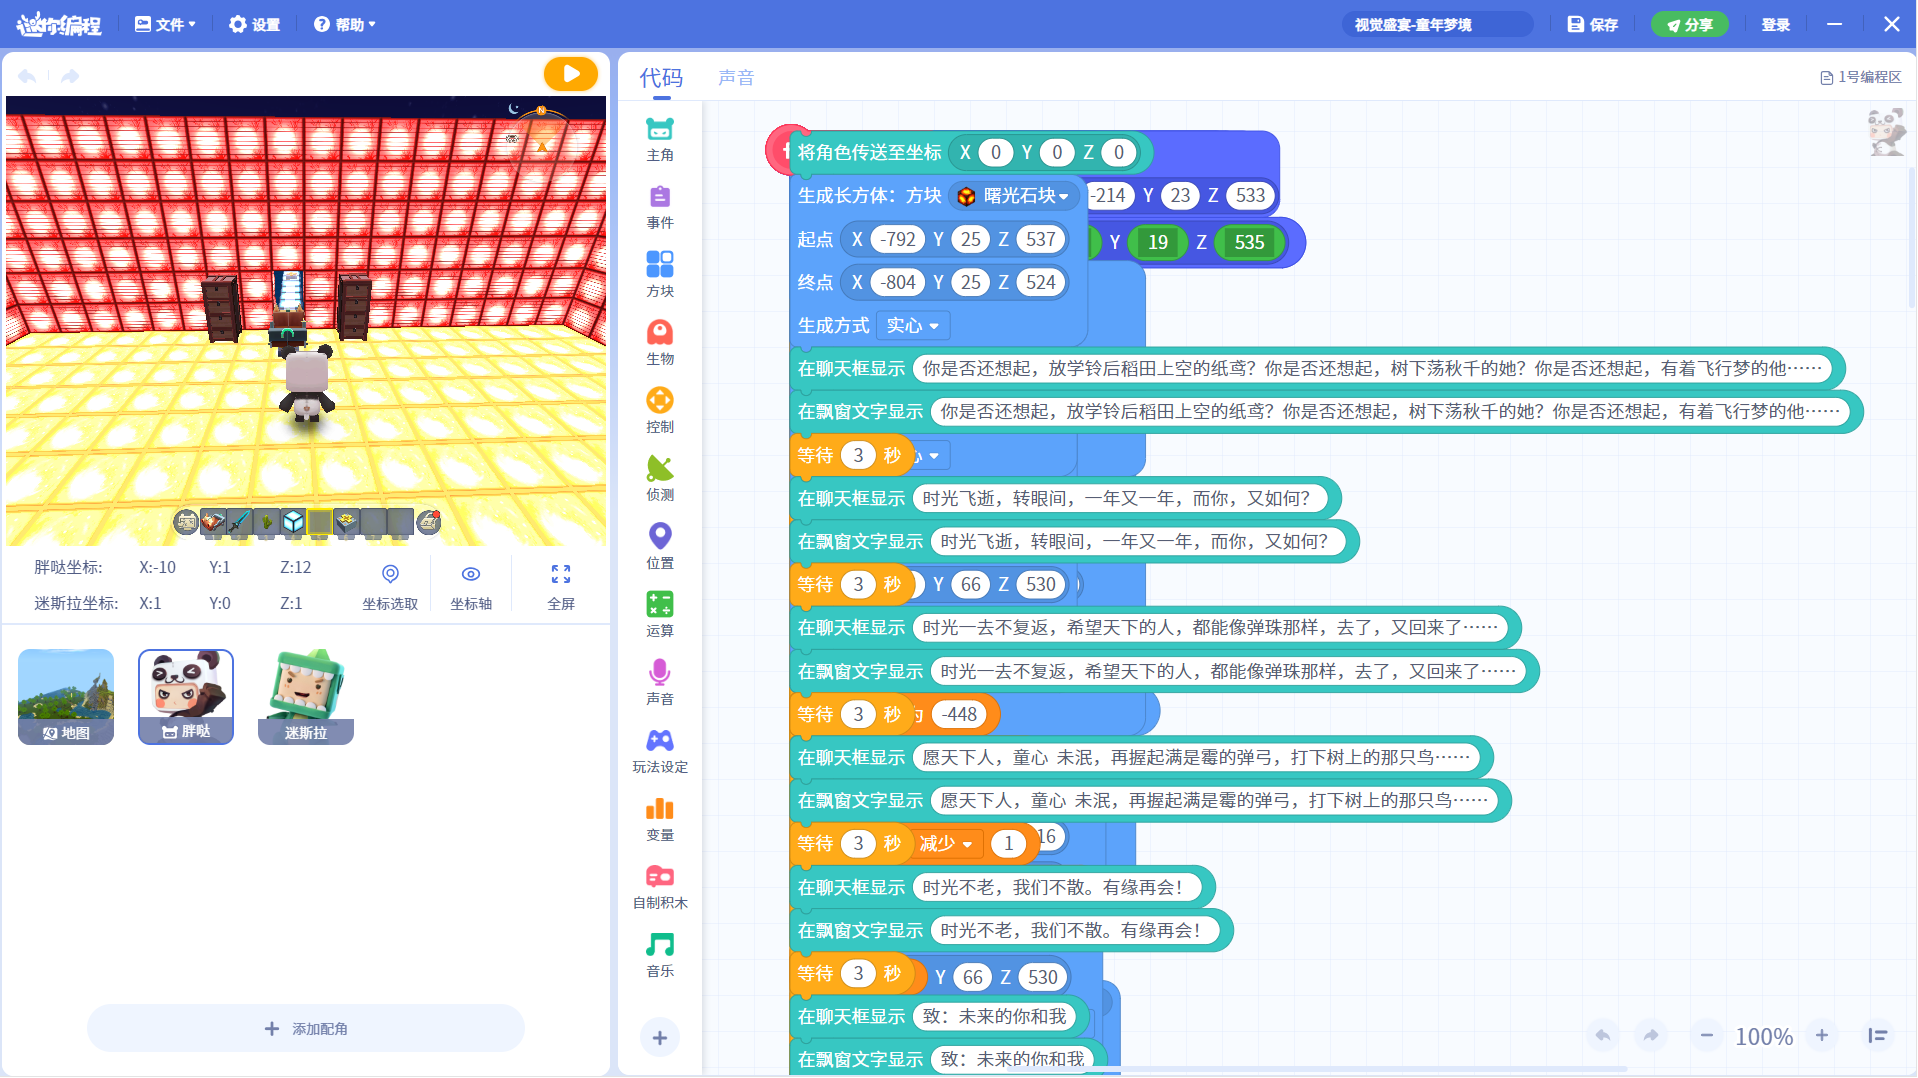Click the selected yellow hotbar slot
This screenshot has width=1918, height=1078.
coord(319,522)
